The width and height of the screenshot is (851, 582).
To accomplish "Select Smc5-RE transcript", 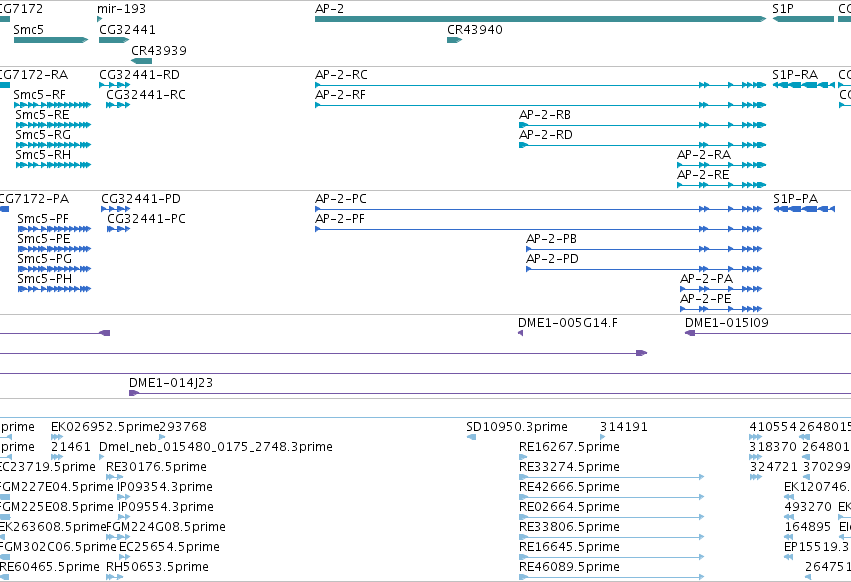I will pos(54,125).
